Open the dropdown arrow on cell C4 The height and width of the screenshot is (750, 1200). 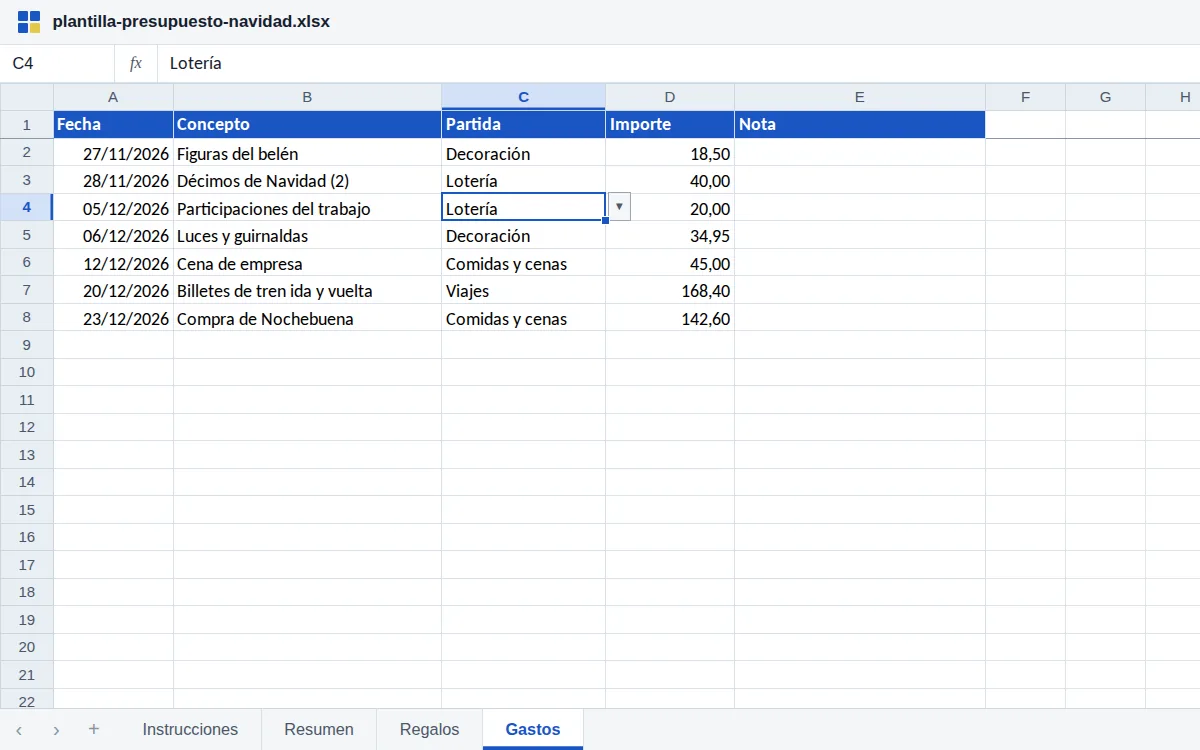619,207
